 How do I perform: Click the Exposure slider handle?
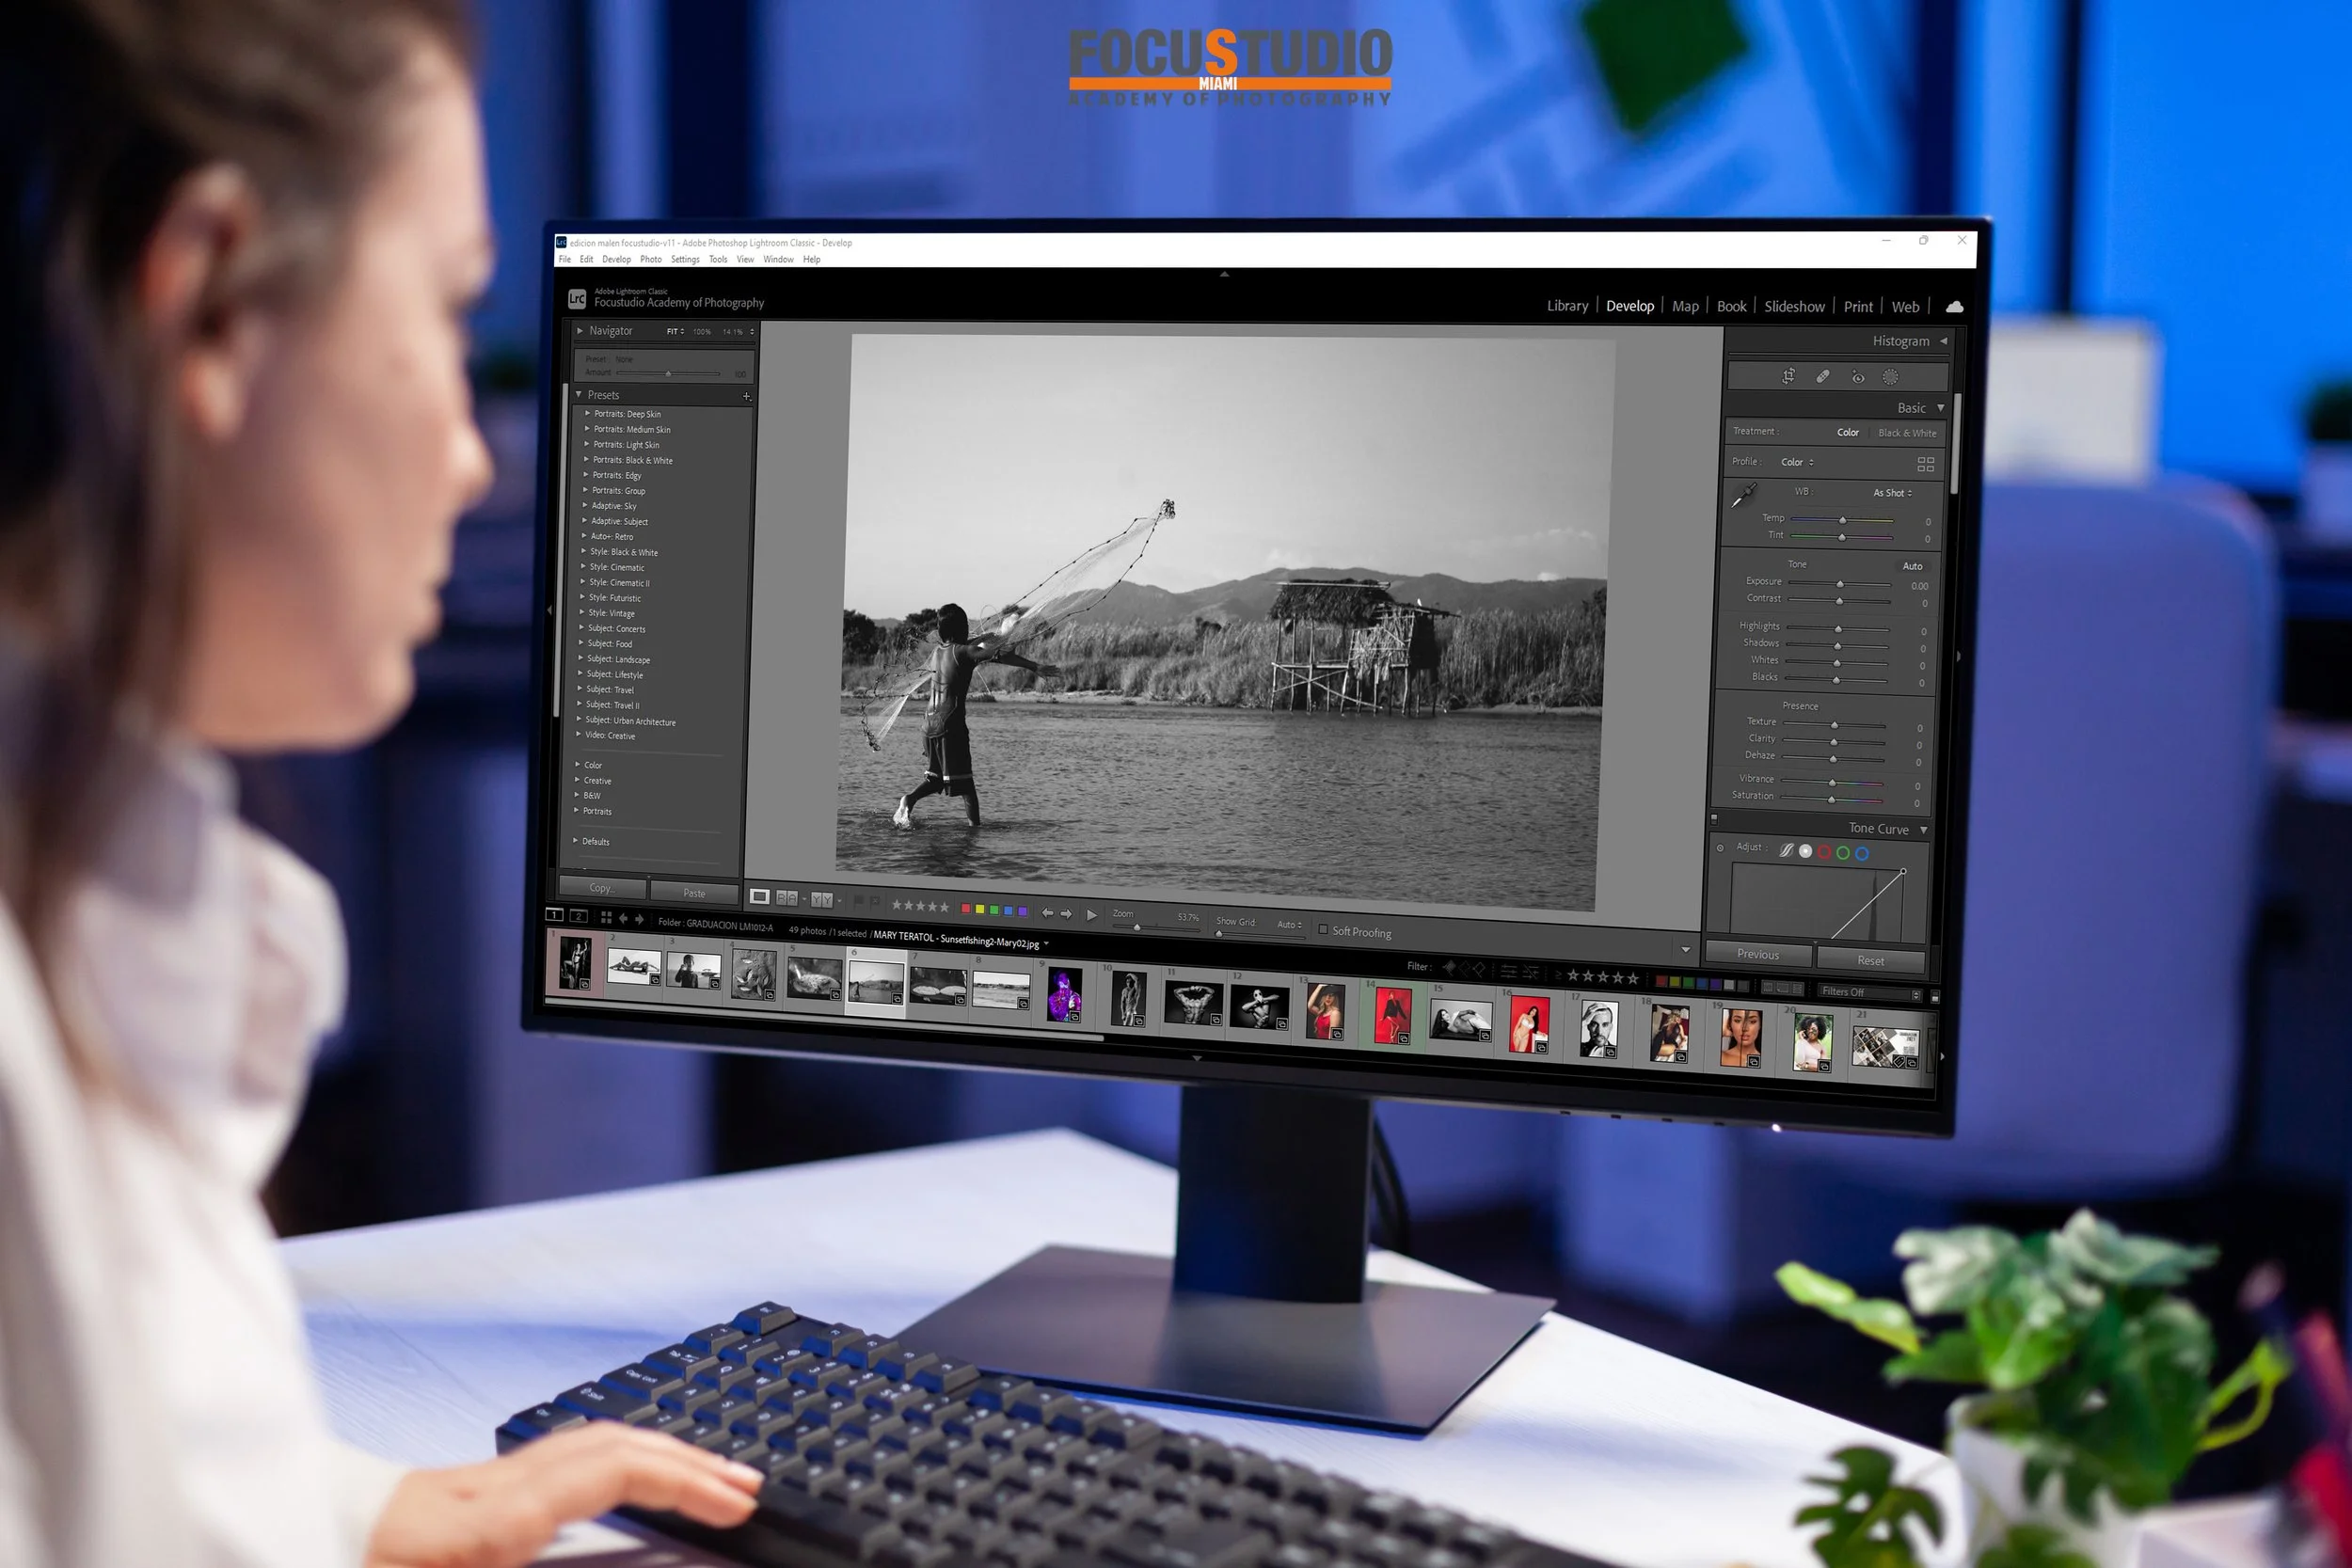pyautogui.click(x=1839, y=584)
